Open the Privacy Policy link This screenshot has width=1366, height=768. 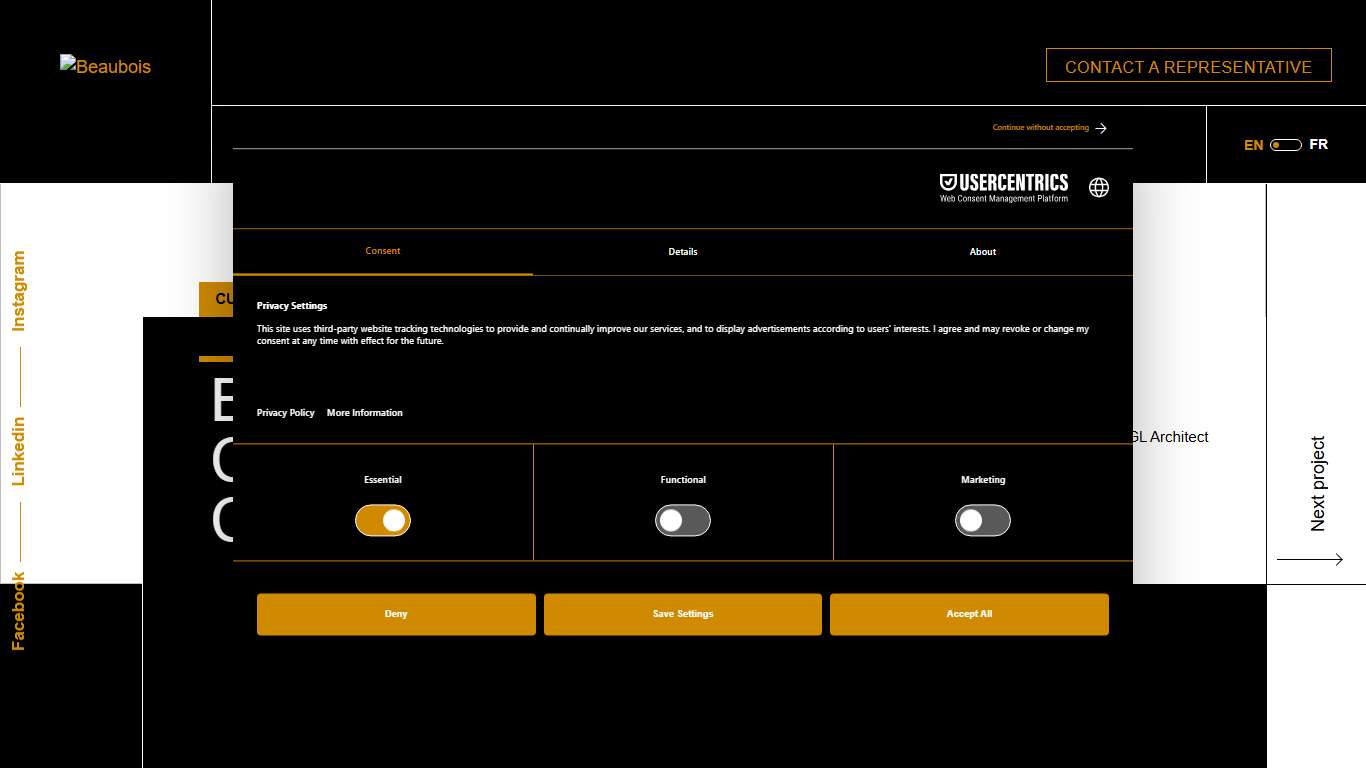point(285,413)
